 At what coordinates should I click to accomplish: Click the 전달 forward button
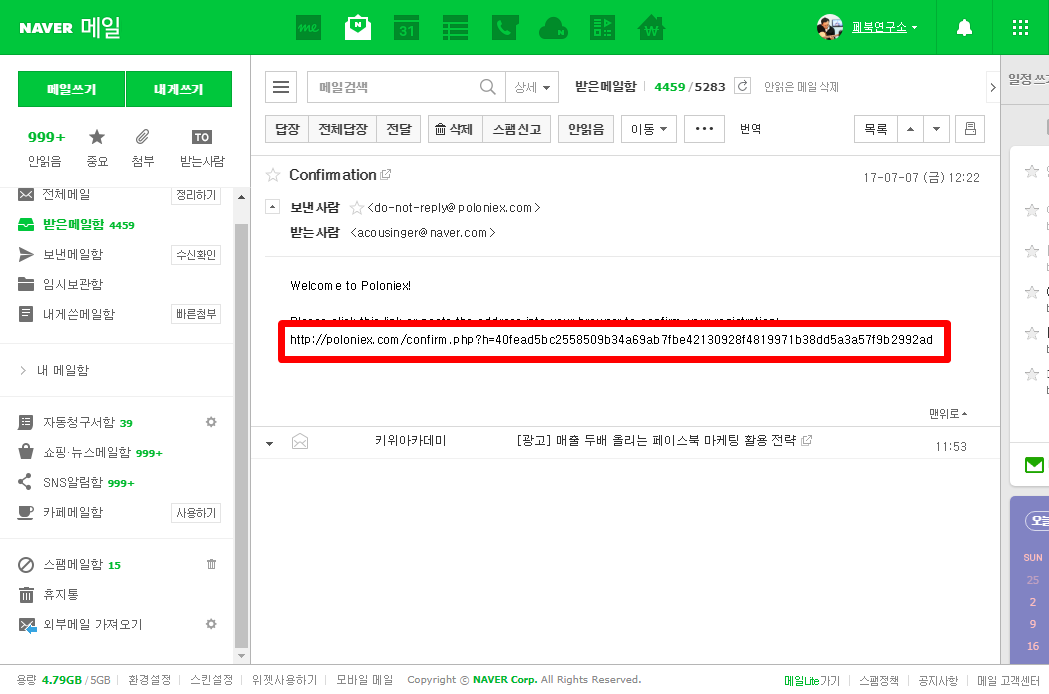pyautogui.click(x=399, y=128)
